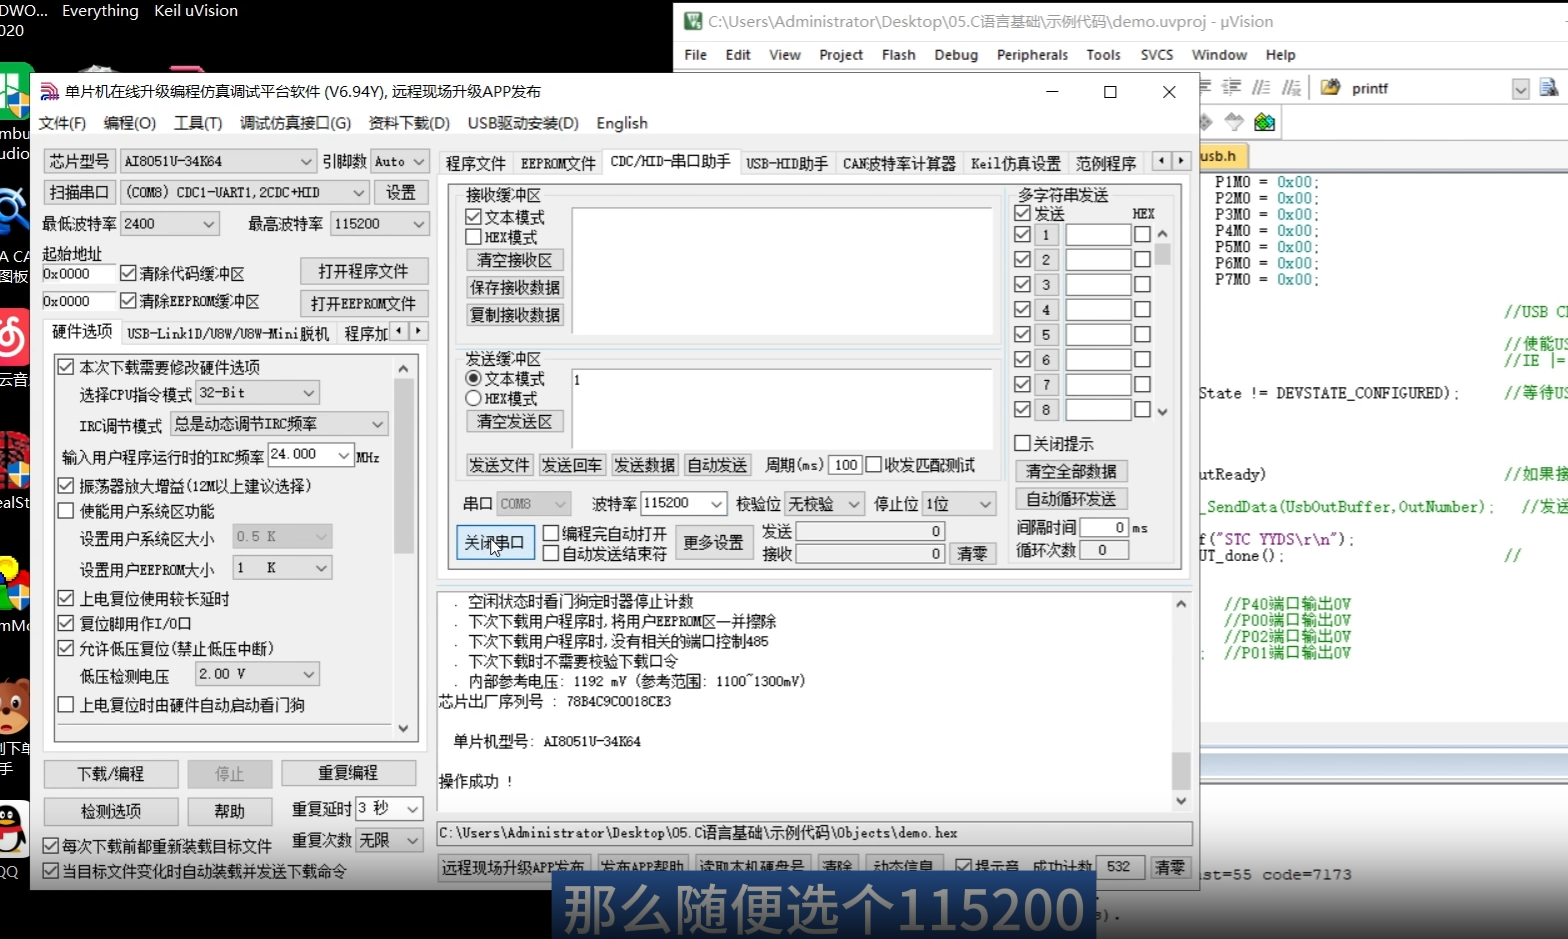Open the 停止位 1位 dropdown
The image size is (1568, 939).
point(959,503)
